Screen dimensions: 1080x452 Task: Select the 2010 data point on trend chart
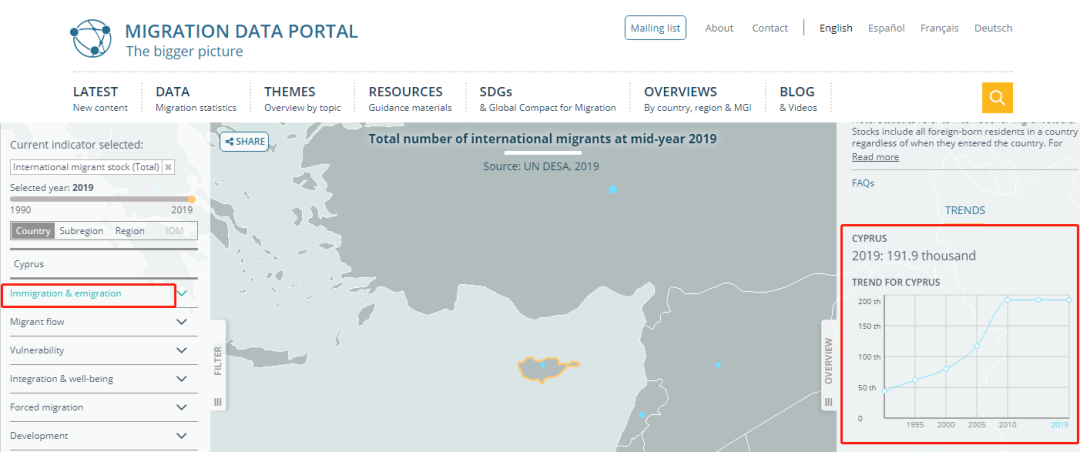tap(1008, 299)
